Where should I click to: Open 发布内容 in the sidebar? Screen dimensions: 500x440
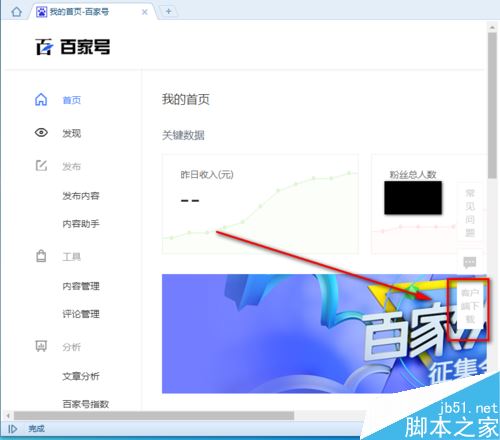(81, 196)
